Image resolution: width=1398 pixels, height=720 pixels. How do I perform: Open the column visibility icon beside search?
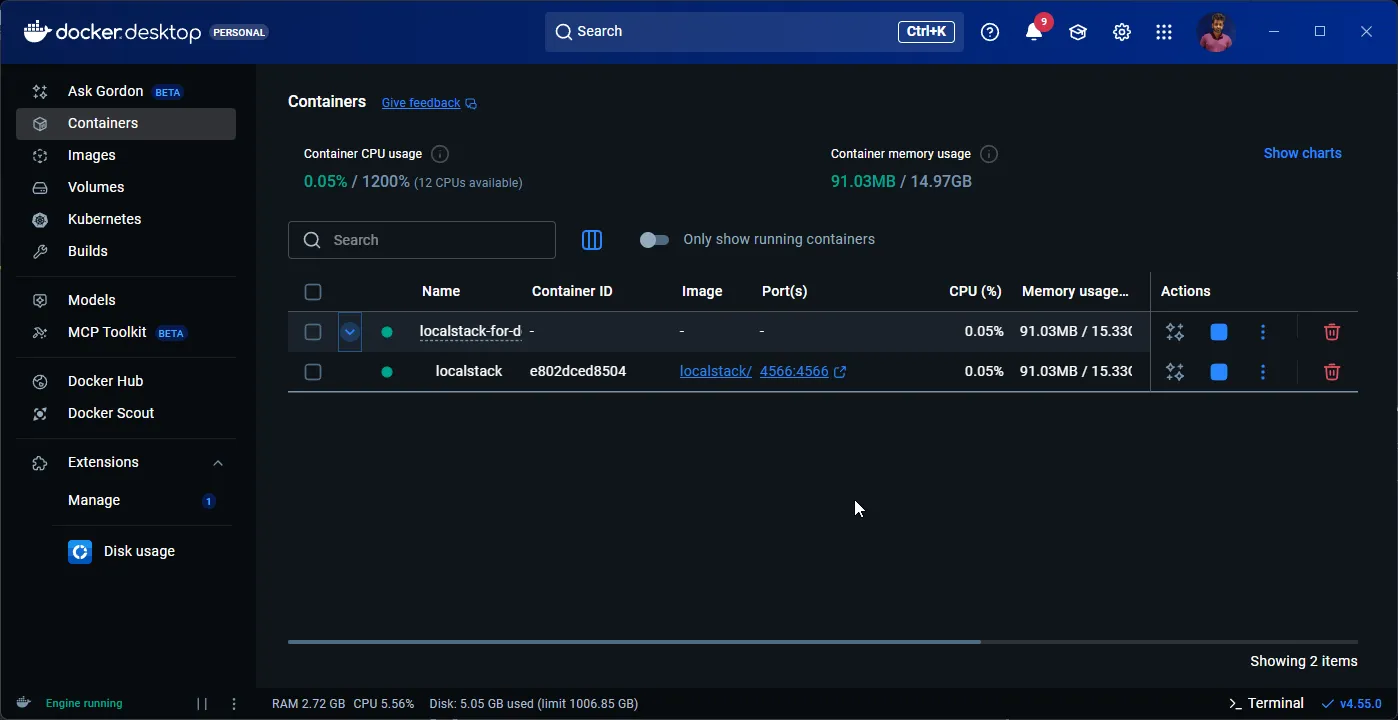point(591,240)
